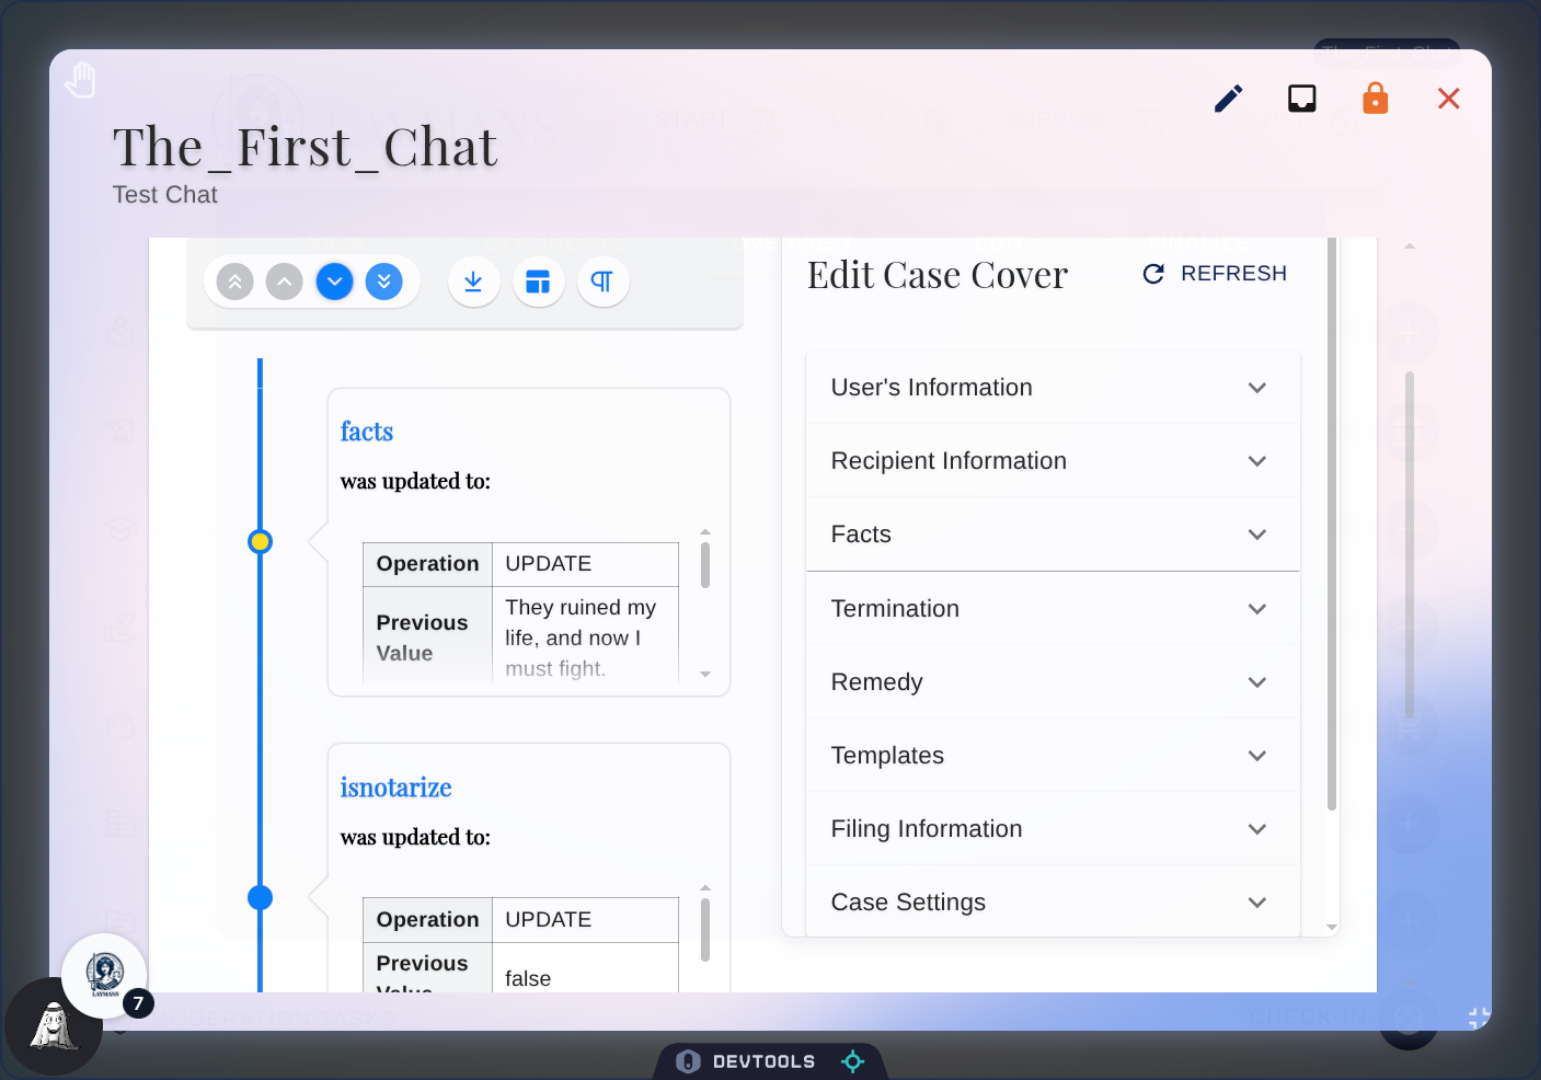Select the EDIT tab
This screenshot has height=1080, width=1541.
coord(997,242)
